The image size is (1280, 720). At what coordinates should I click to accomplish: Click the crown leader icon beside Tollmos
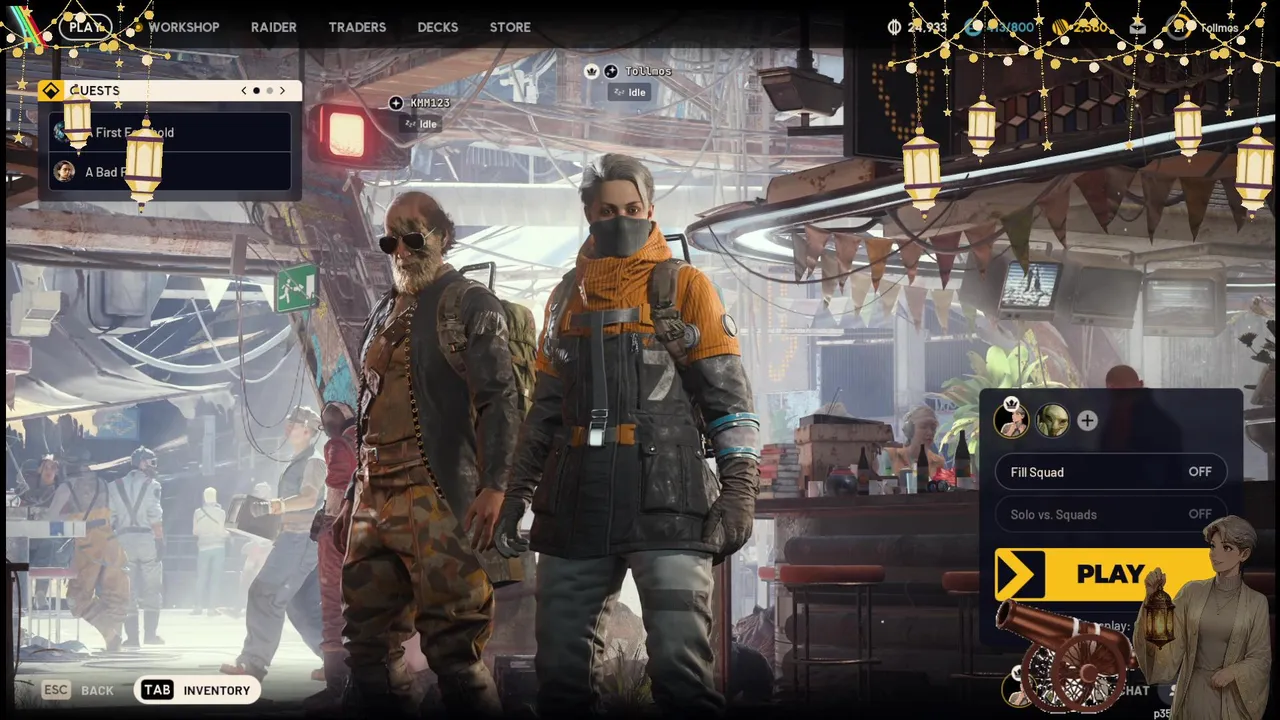pyautogui.click(x=591, y=71)
